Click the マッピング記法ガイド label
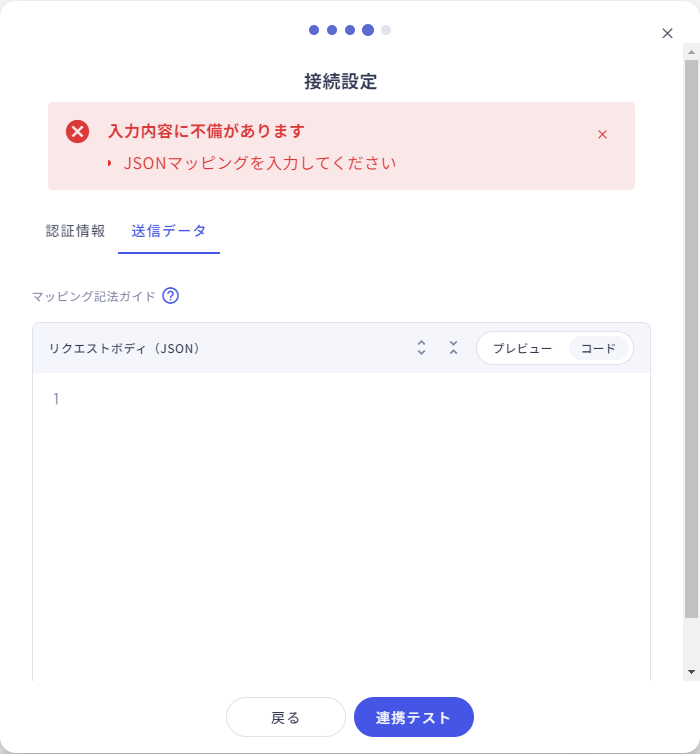Viewport: 700px width, 754px height. click(x=94, y=296)
